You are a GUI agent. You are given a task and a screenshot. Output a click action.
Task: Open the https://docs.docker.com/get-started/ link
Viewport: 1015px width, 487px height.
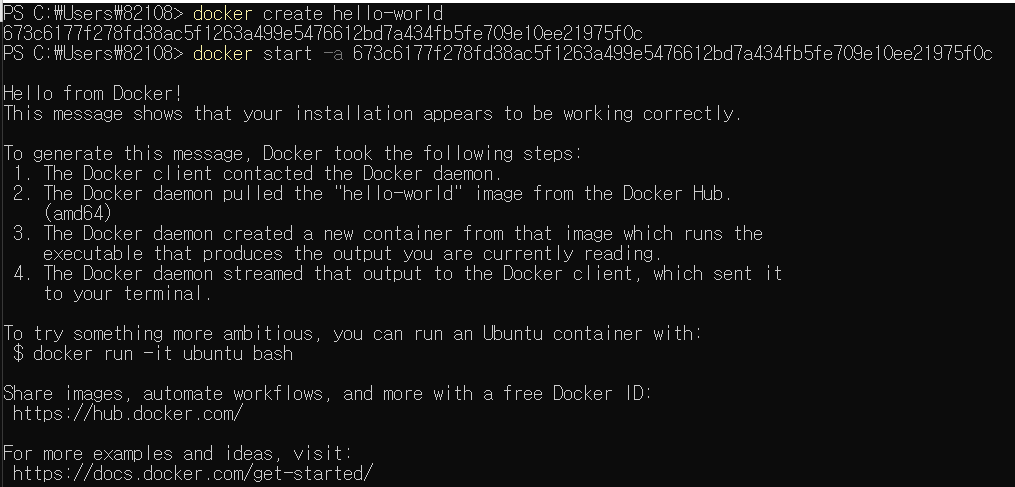(193, 473)
